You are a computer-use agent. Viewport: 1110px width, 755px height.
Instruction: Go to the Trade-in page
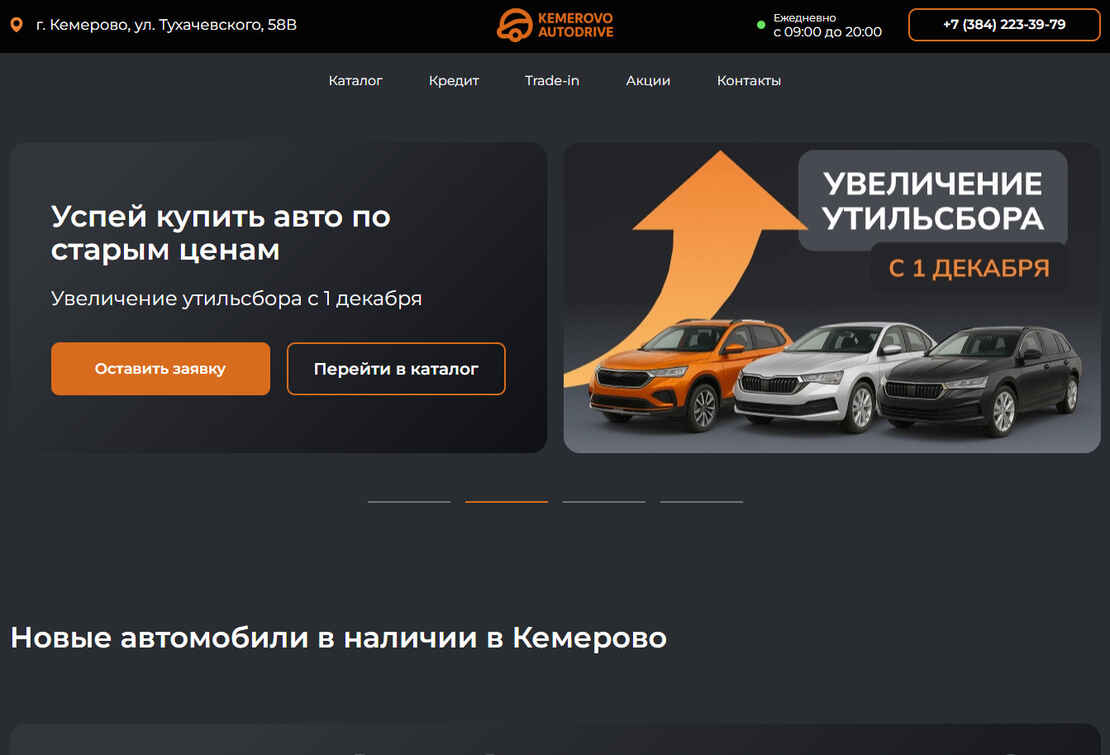(x=552, y=80)
